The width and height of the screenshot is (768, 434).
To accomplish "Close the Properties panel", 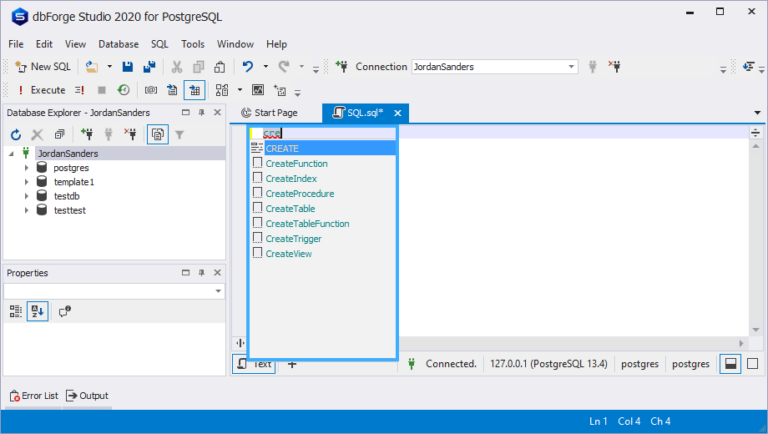I will point(217,273).
